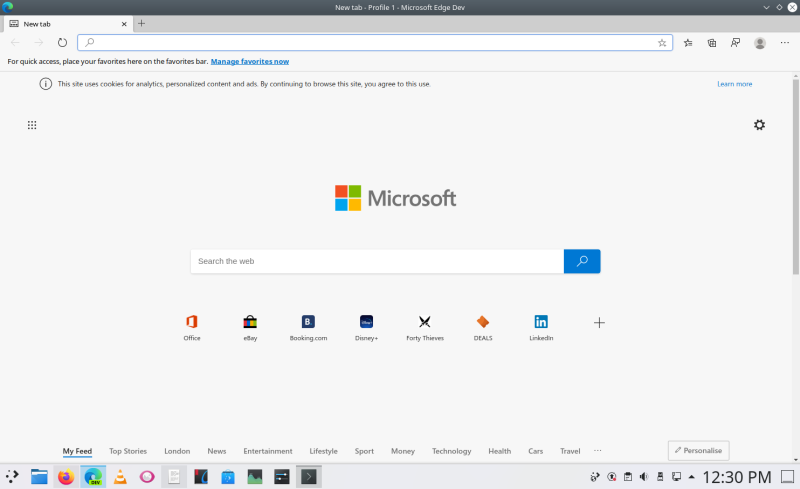
Task: Click Learn more about cookies
Action: click(734, 84)
